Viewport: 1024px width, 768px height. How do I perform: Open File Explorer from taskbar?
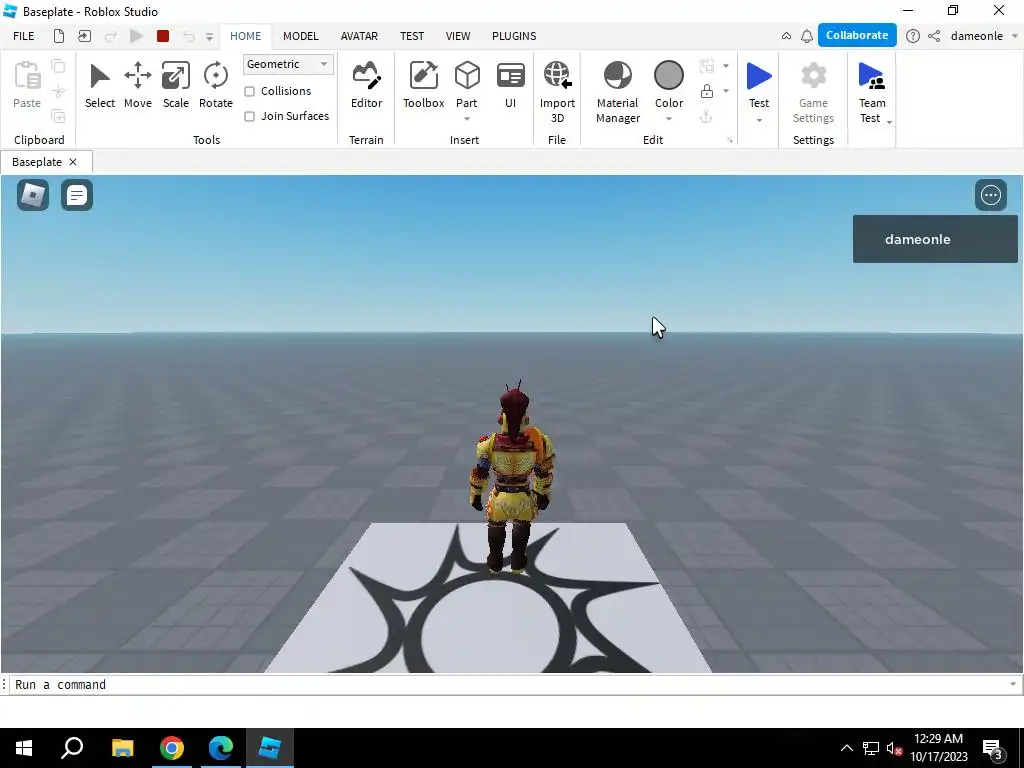pyautogui.click(x=122, y=748)
